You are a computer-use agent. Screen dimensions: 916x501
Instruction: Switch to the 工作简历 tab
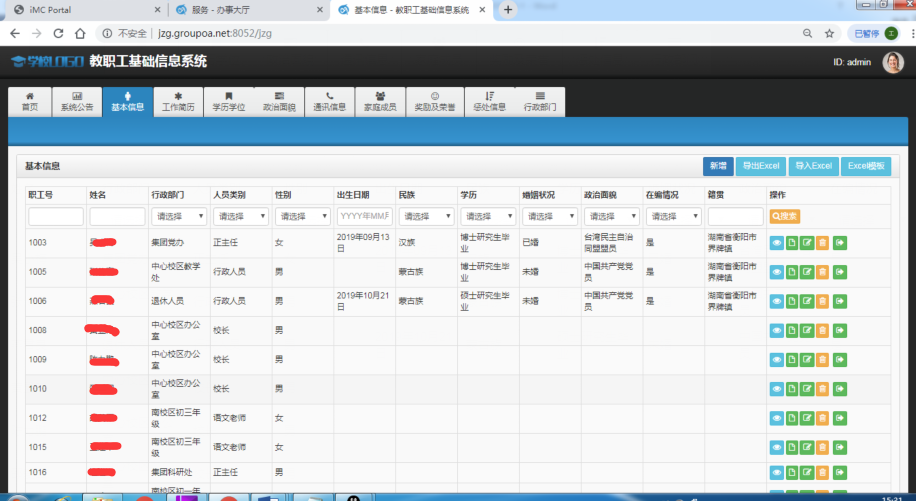click(x=178, y=102)
